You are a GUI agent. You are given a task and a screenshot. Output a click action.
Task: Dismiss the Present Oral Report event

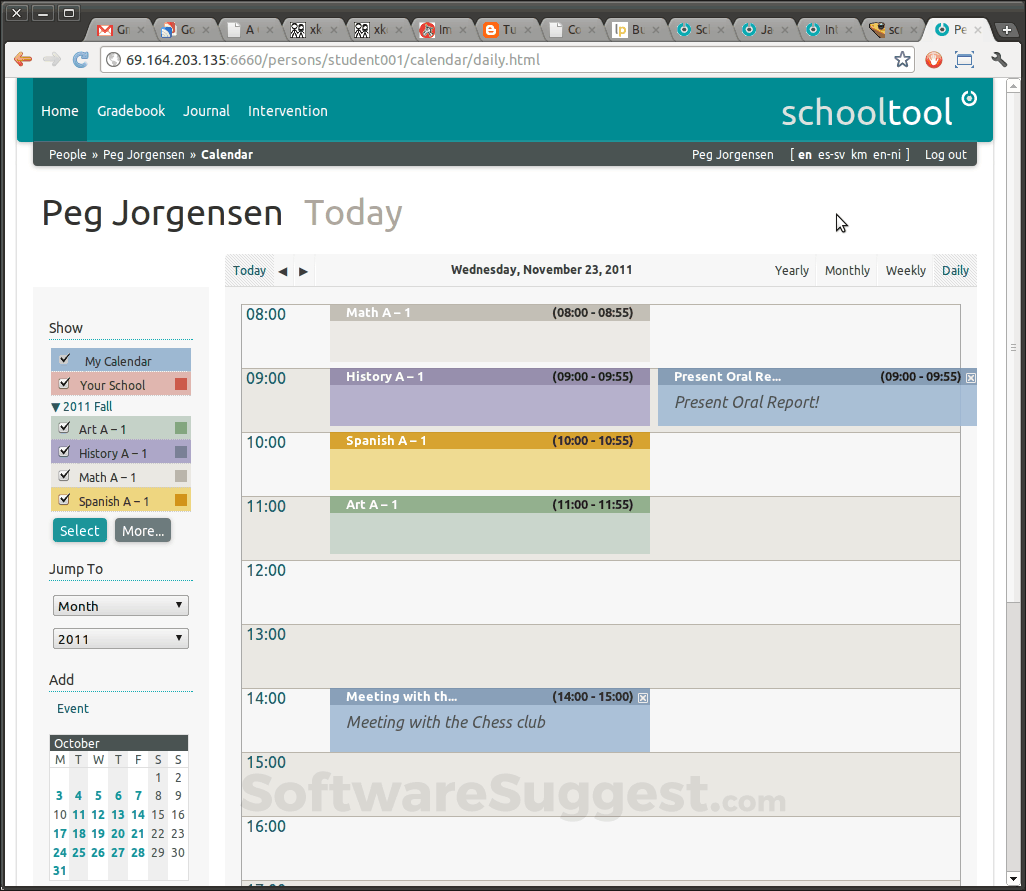pos(970,377)
